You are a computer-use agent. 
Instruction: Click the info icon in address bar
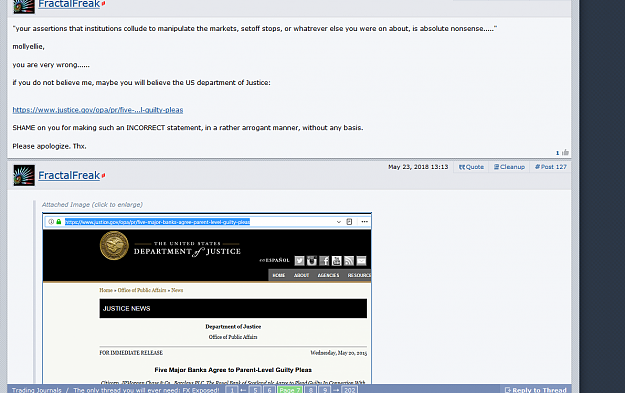[51, 222]
